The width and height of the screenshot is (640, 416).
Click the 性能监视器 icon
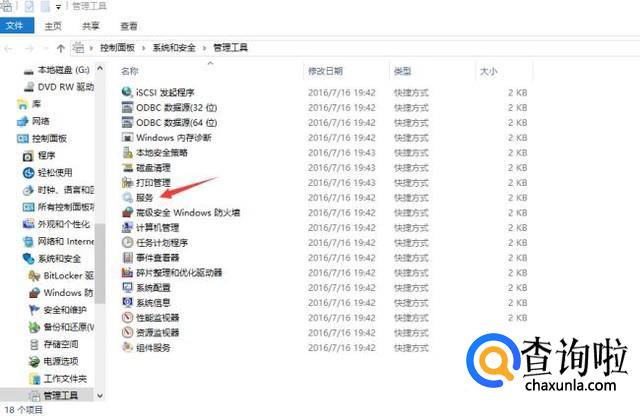point(127,317)
